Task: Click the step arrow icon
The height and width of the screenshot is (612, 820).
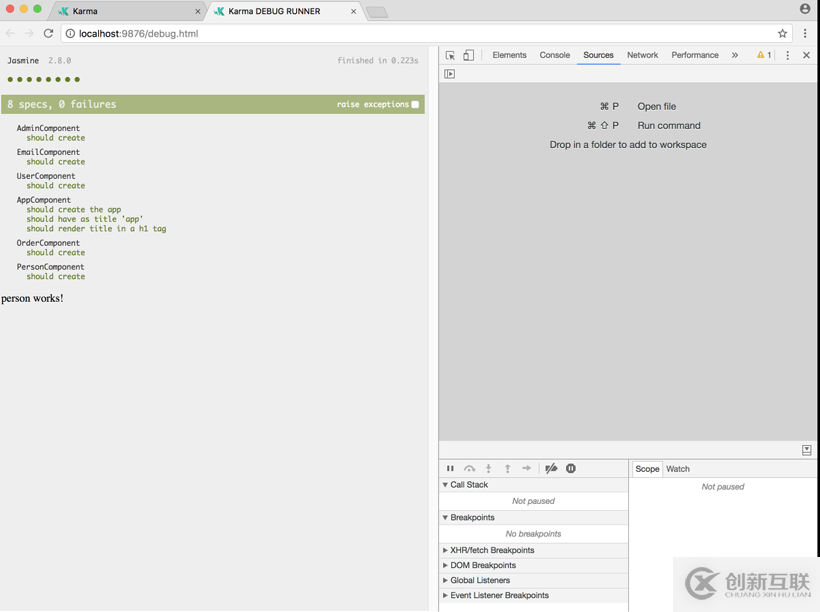Action: tap(527, 468)
